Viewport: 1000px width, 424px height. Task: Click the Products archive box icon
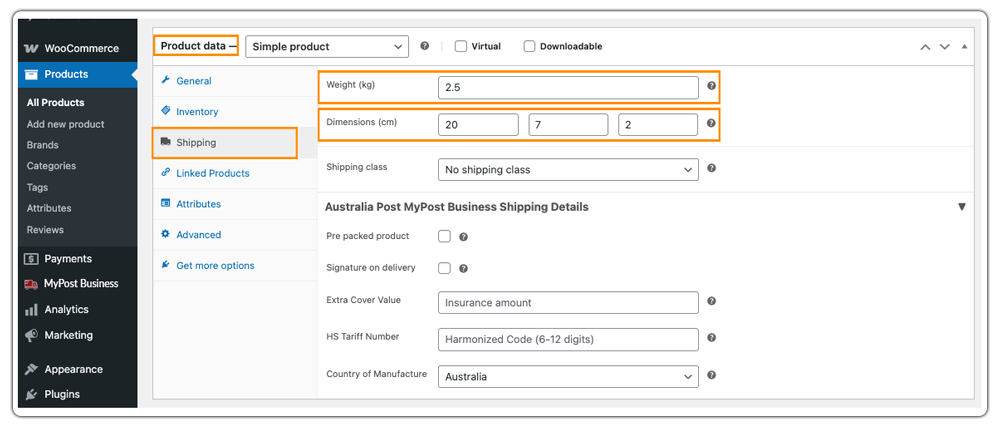[31, 75]
